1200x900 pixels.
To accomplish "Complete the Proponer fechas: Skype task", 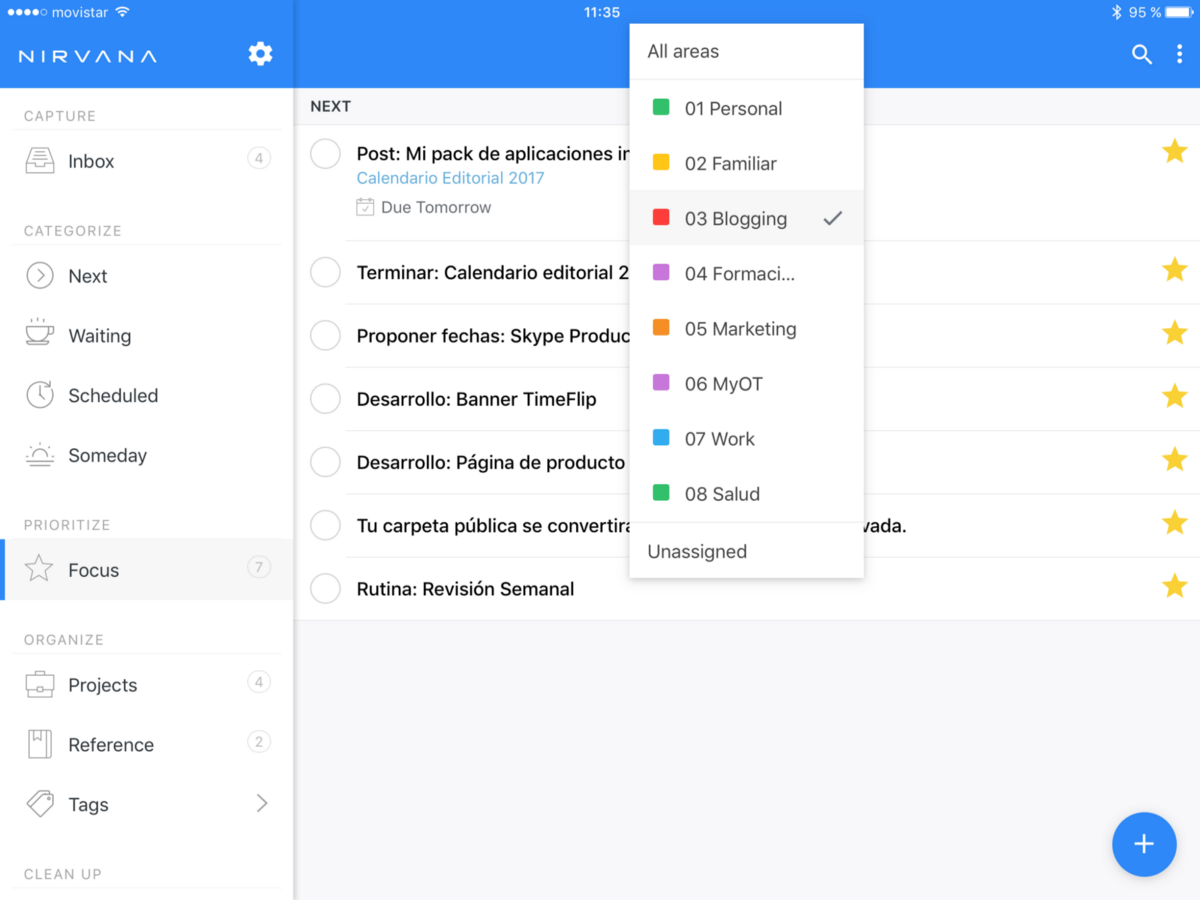I will (x=325, y=335).
